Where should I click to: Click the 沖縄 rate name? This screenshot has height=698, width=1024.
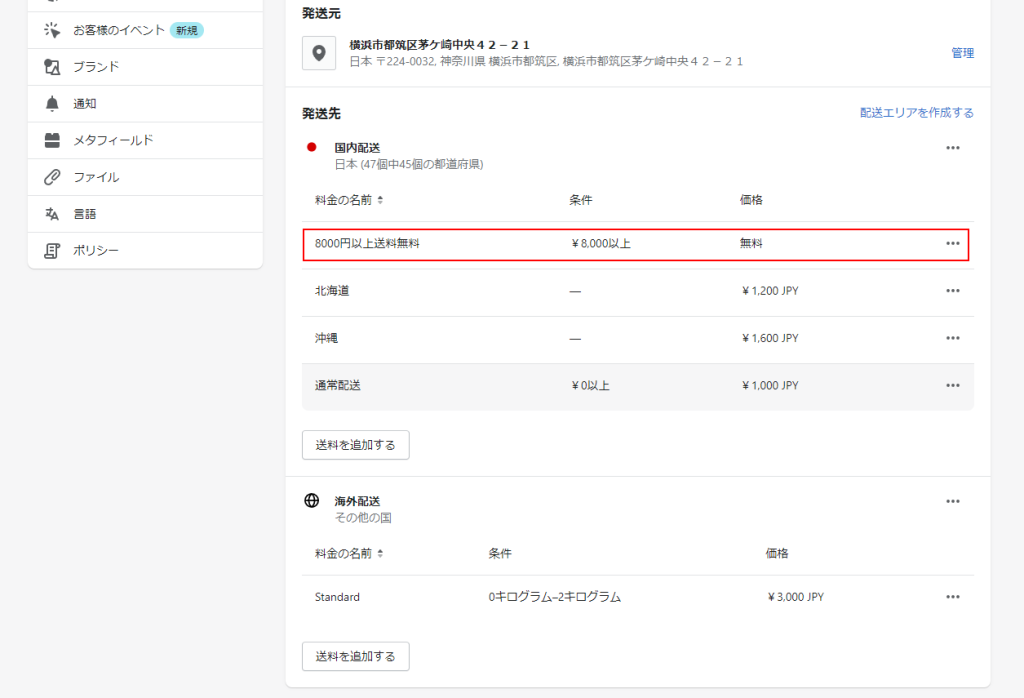327,338
